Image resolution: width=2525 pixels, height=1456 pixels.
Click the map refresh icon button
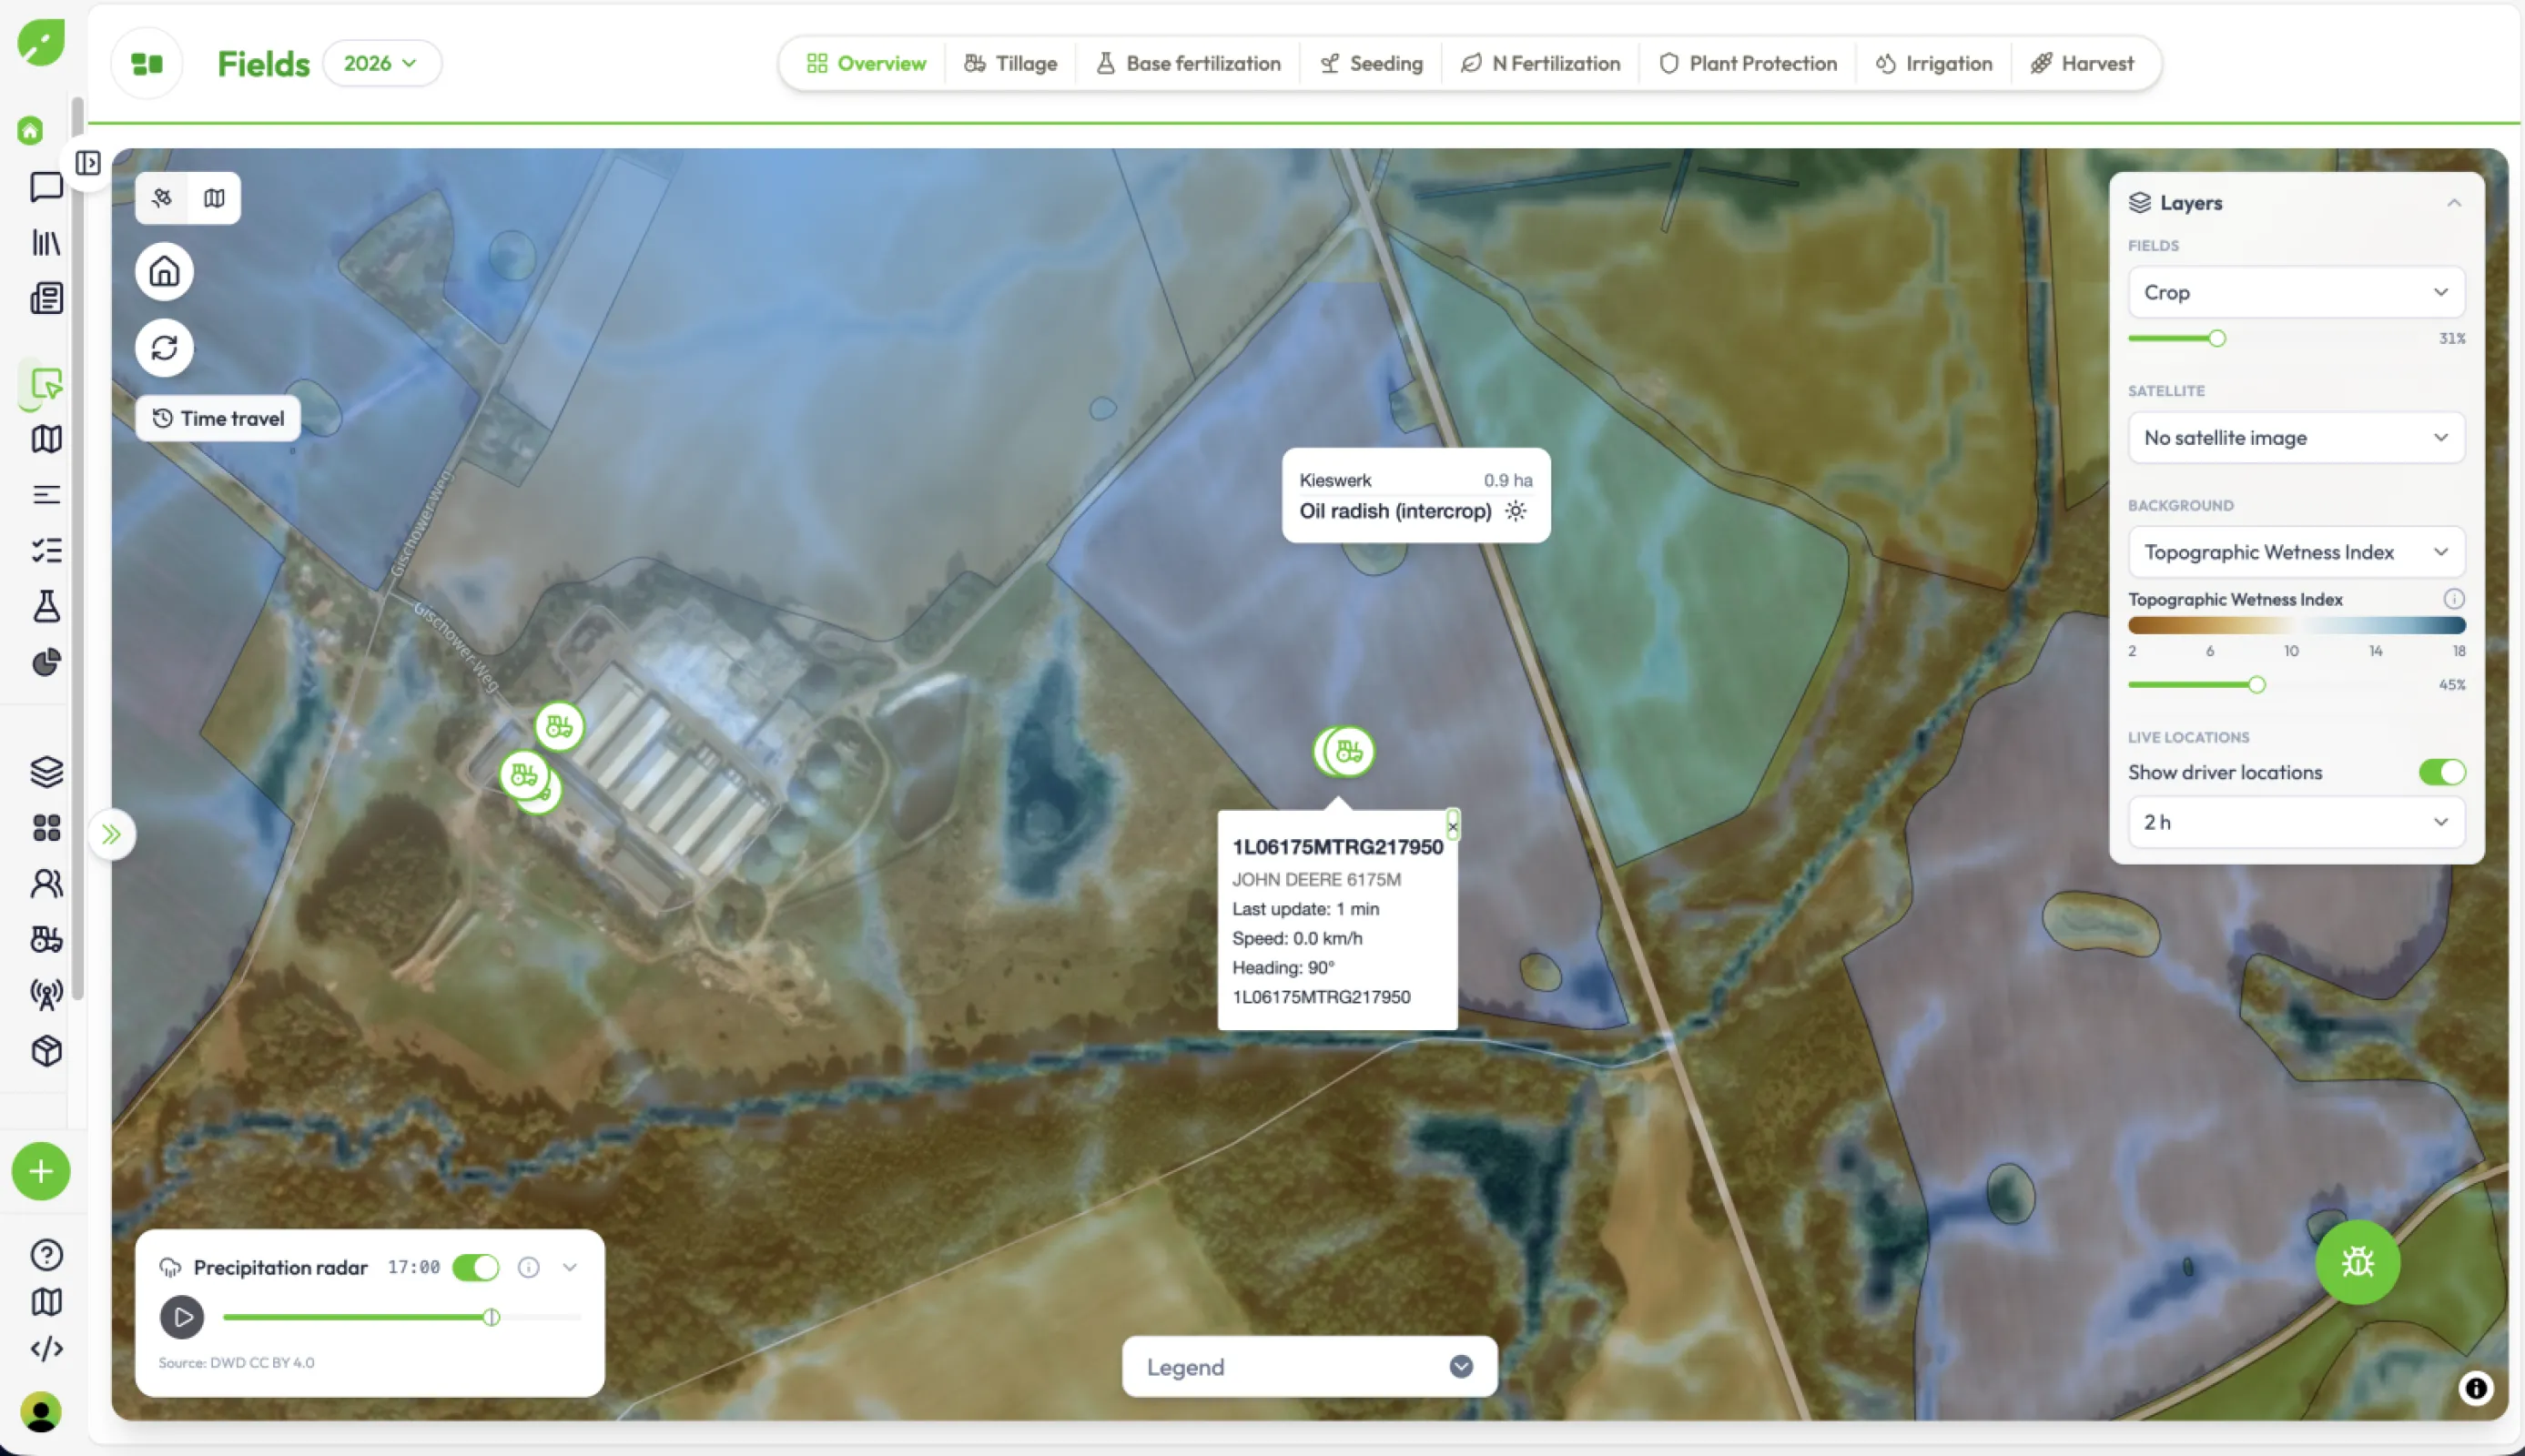point(164,347)
